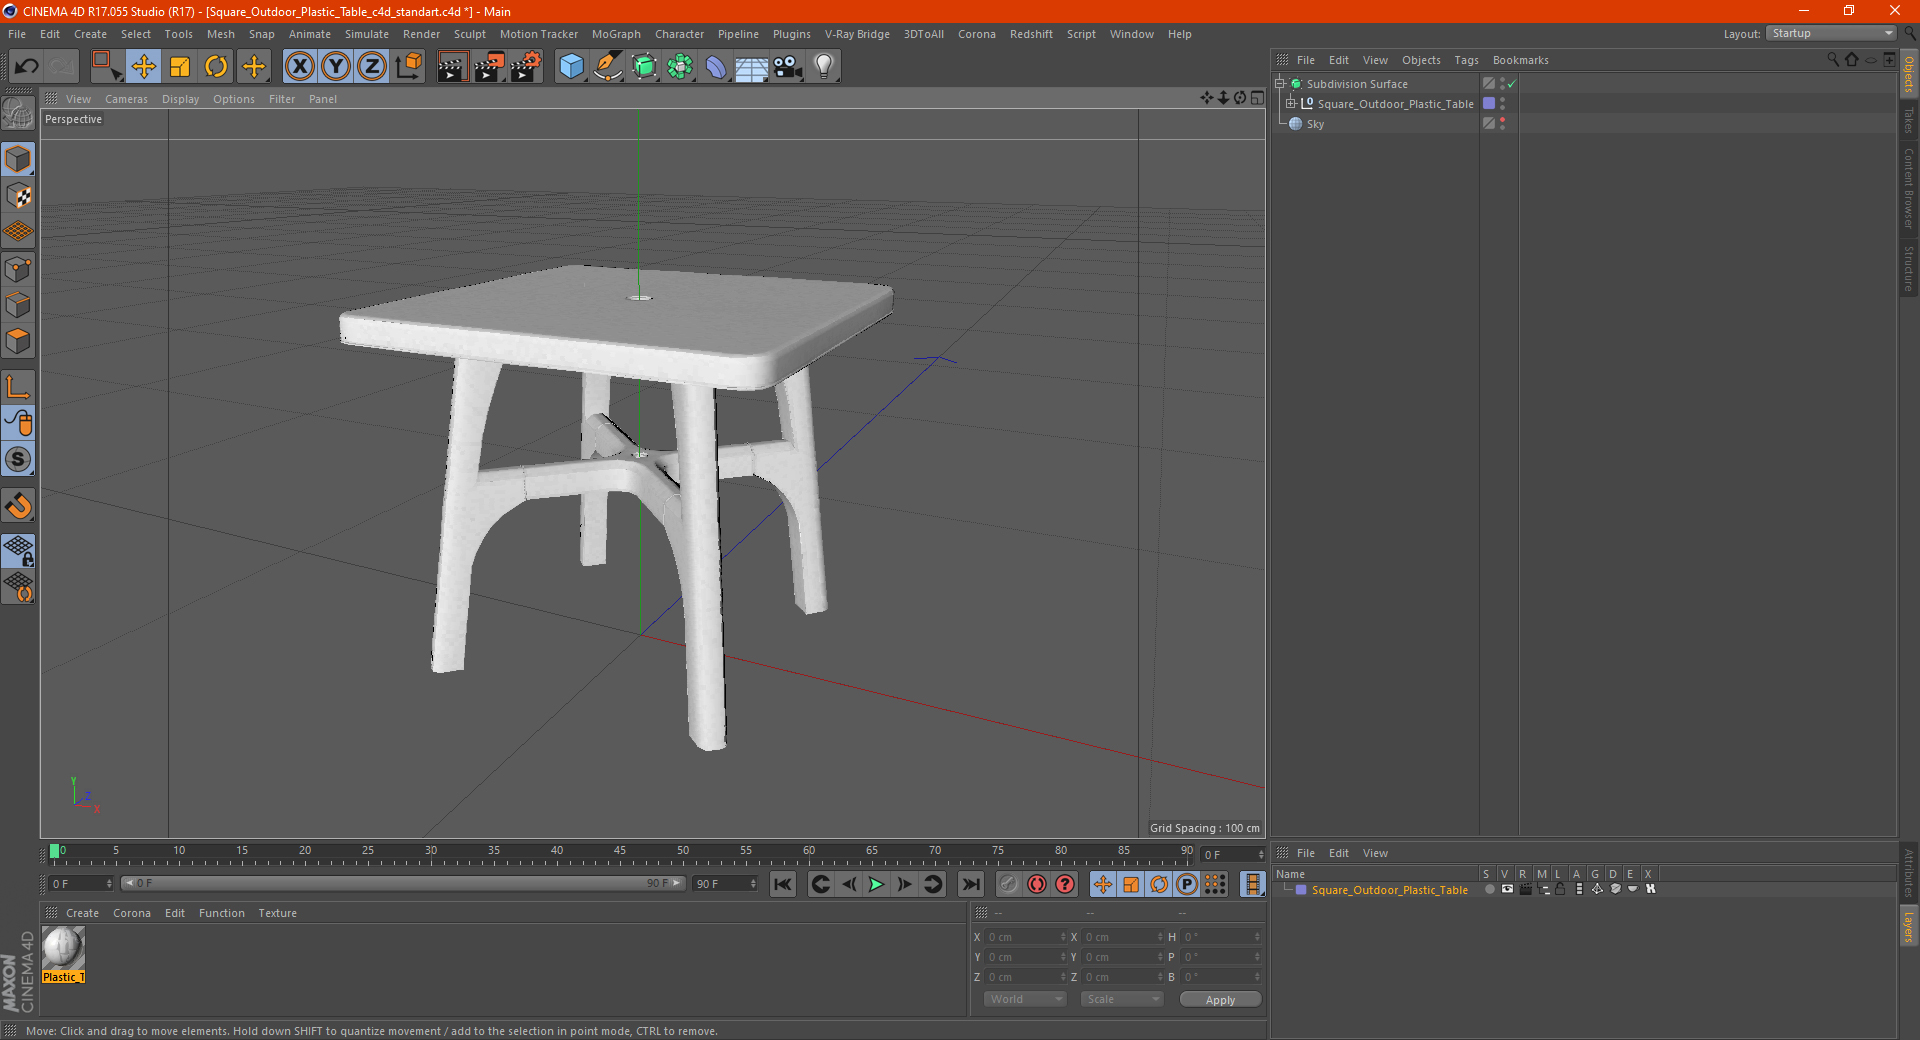Render active view icon
Viewport: 1920px width, 1040px height.
(x=452, y=67)
